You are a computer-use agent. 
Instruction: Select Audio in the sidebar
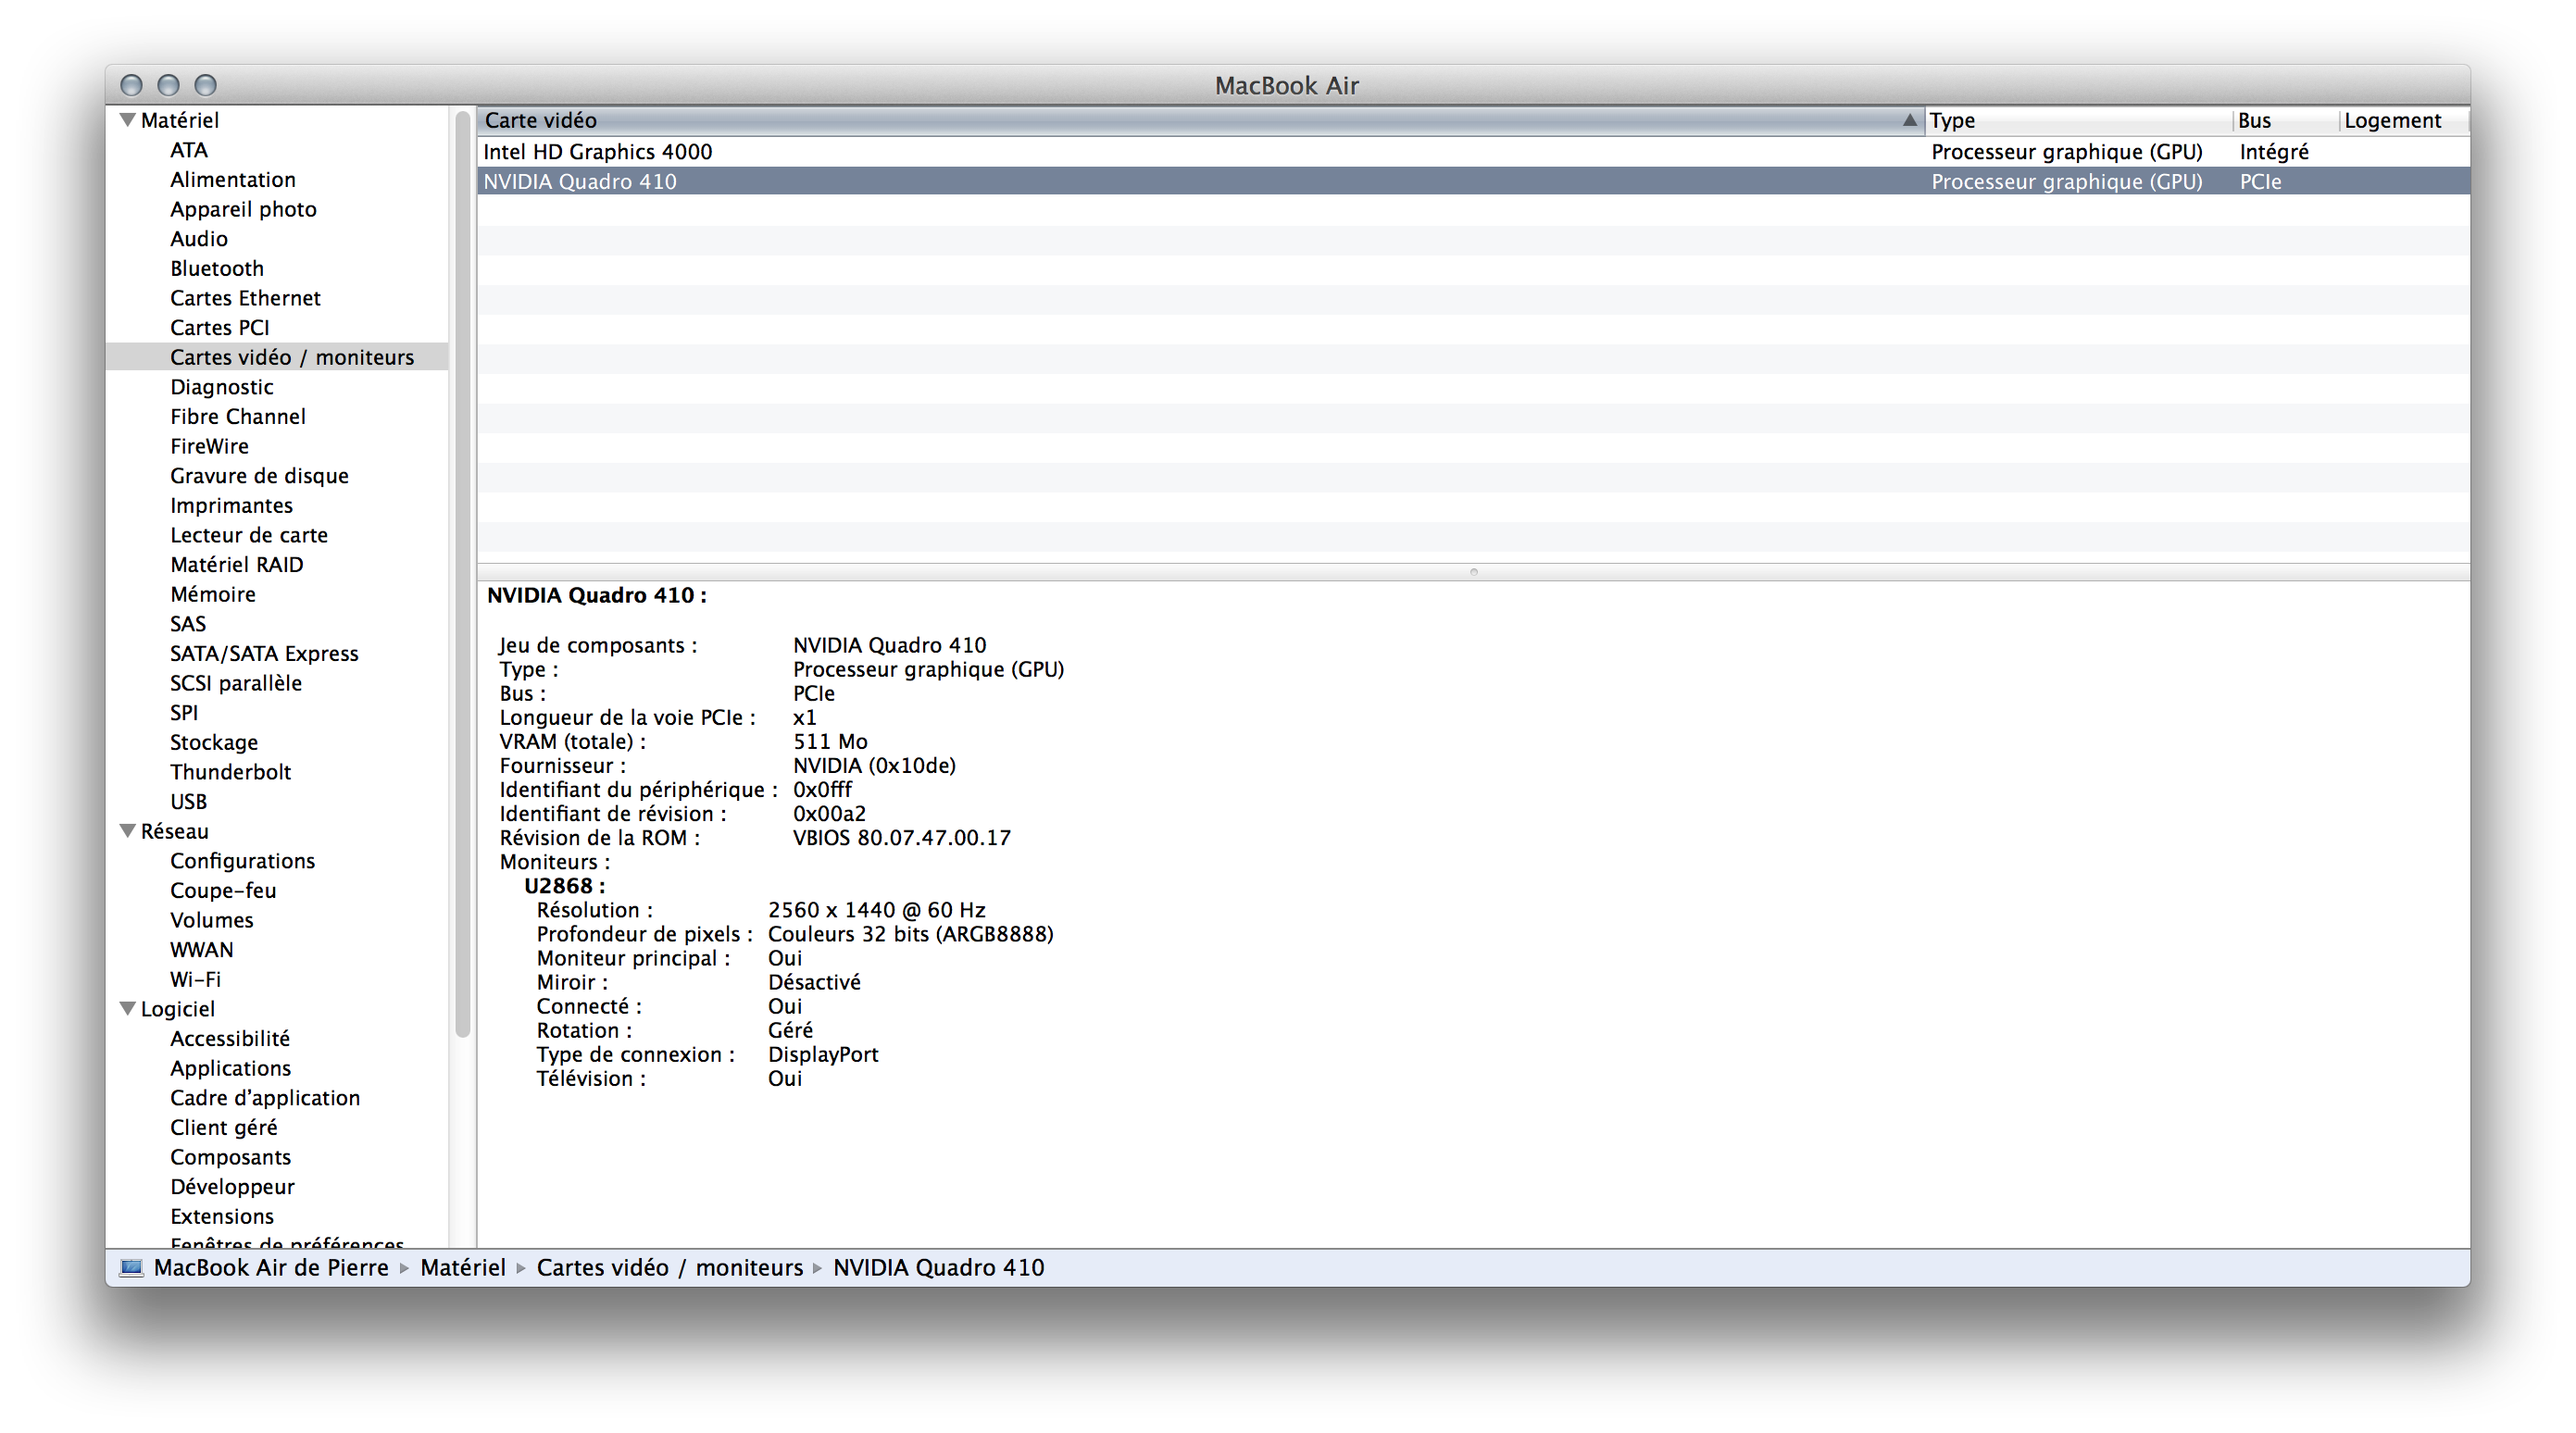199,239
